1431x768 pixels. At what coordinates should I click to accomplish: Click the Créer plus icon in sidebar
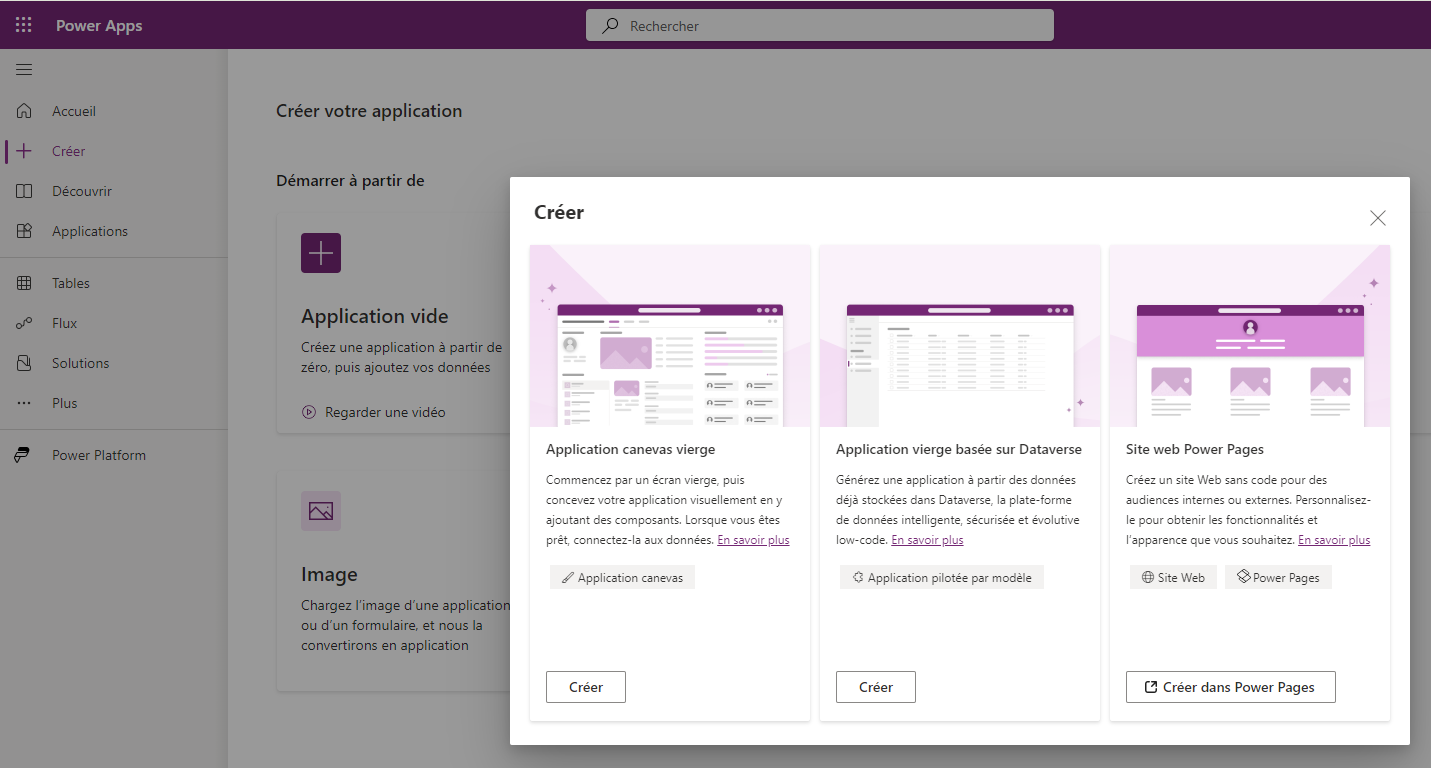(23, 150)
